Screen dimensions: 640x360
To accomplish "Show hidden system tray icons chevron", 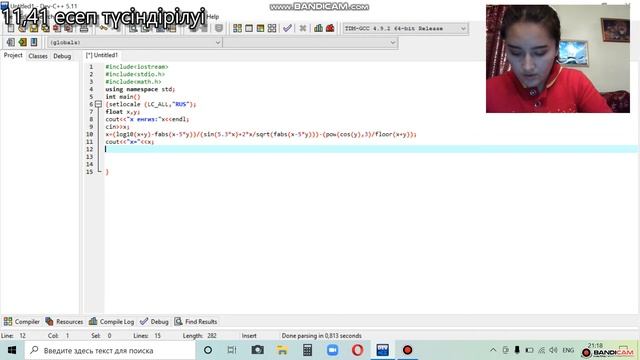I will 493,350.
